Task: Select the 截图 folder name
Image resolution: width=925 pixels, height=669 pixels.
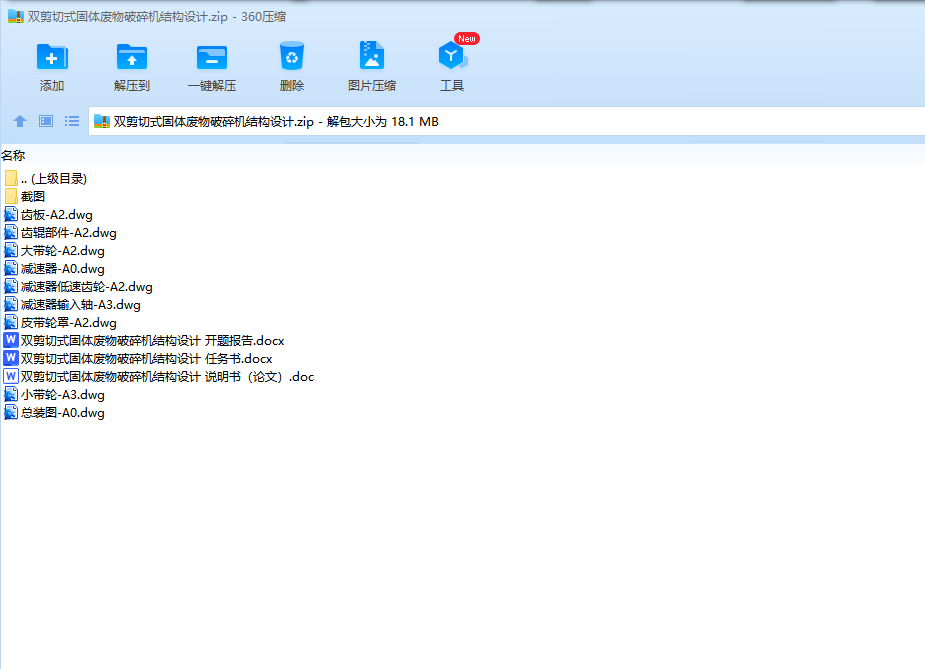Action: click(x=32, y=196)
